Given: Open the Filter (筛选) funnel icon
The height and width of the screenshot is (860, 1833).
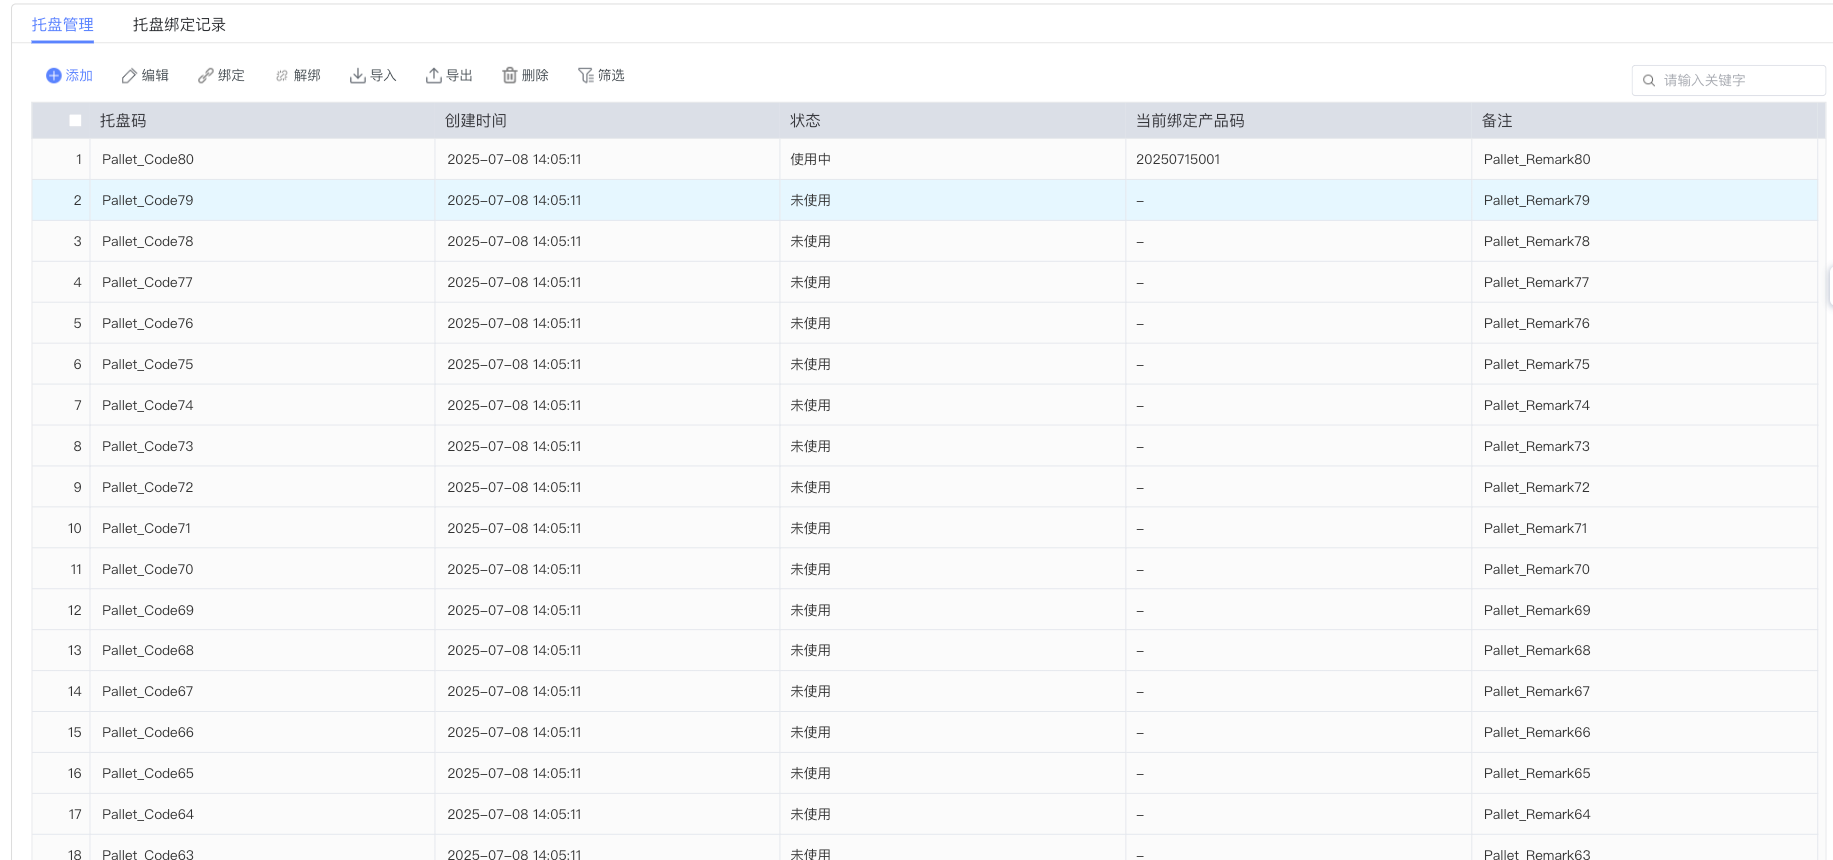Looking at the screenshot, I should [x=586, y=76].
